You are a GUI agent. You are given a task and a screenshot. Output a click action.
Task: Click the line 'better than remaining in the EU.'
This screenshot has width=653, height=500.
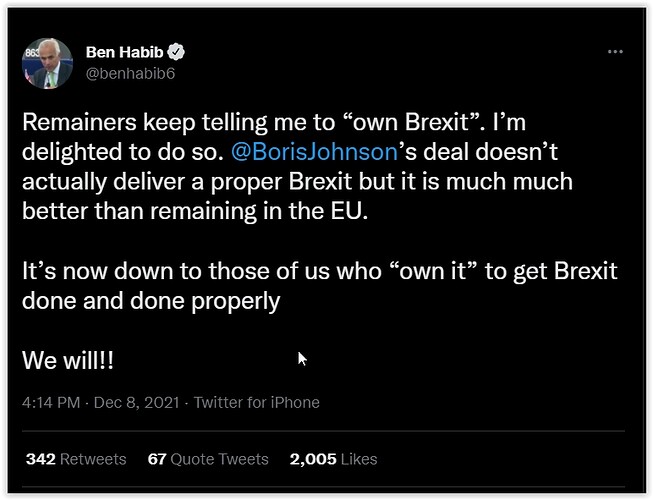(195, 211)
